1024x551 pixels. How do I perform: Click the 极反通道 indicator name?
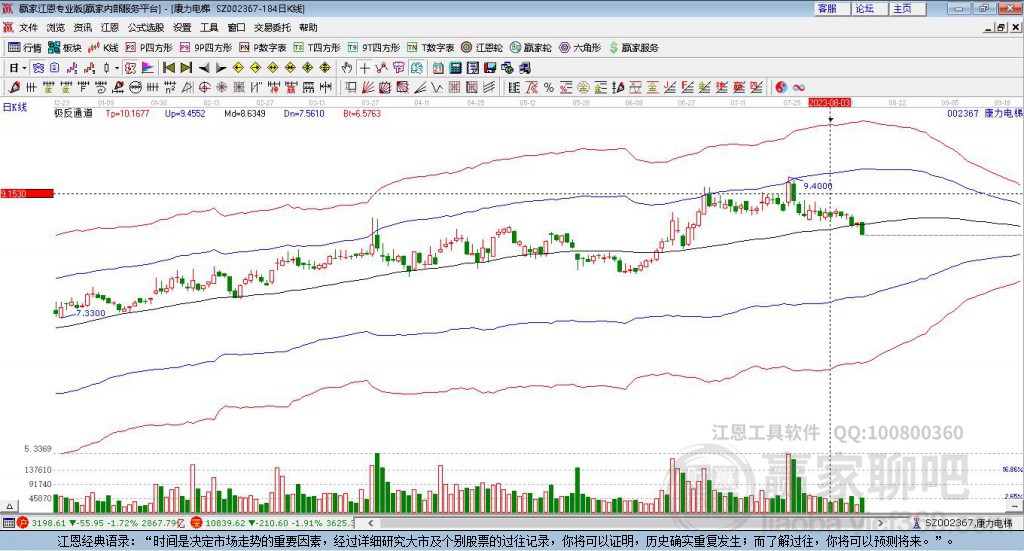coord(73,113)
